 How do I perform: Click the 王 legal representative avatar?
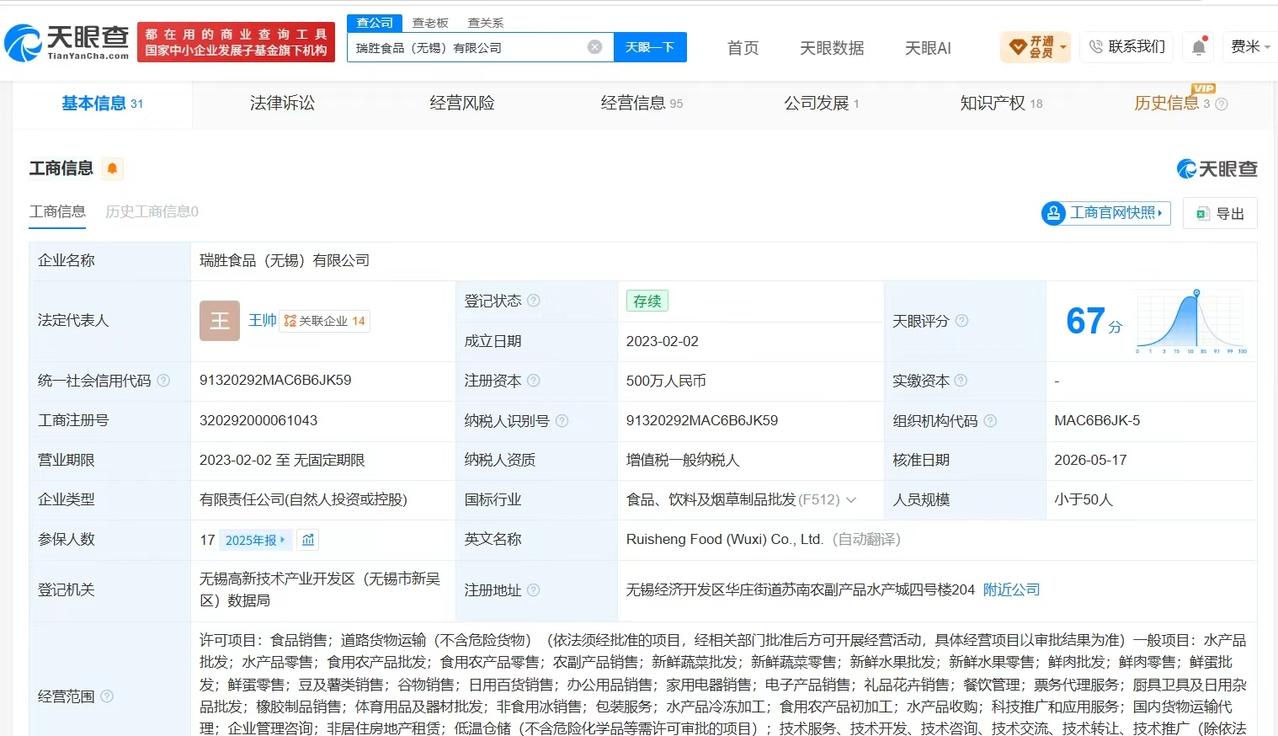219,320
